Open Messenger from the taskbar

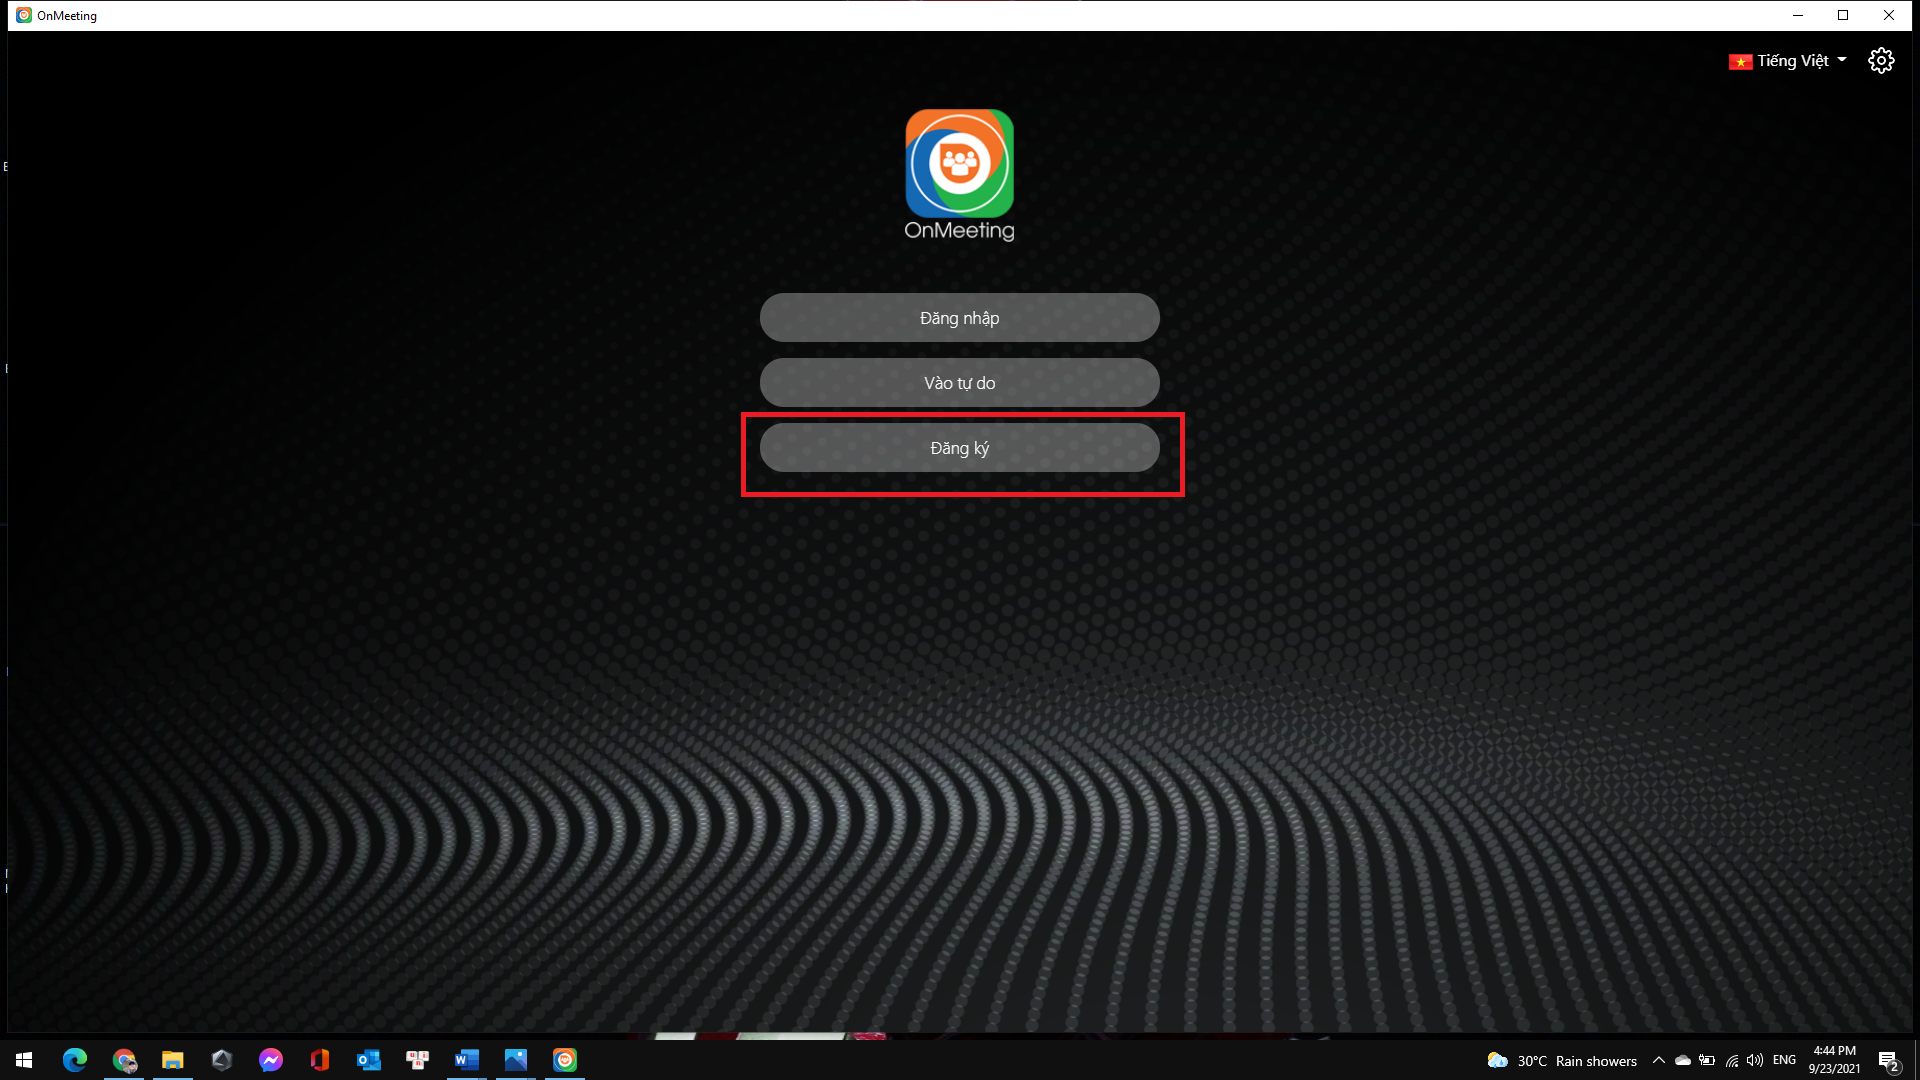(271, 1060)
